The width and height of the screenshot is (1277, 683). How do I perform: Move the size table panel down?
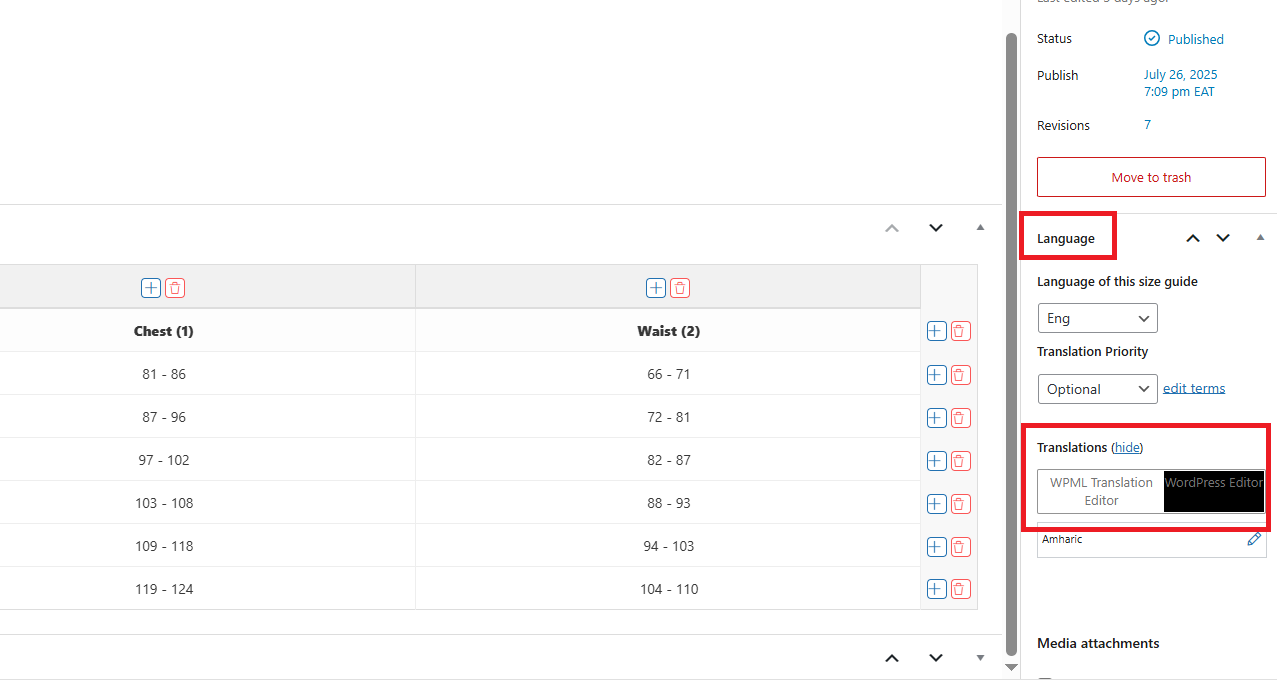point(936,228)
